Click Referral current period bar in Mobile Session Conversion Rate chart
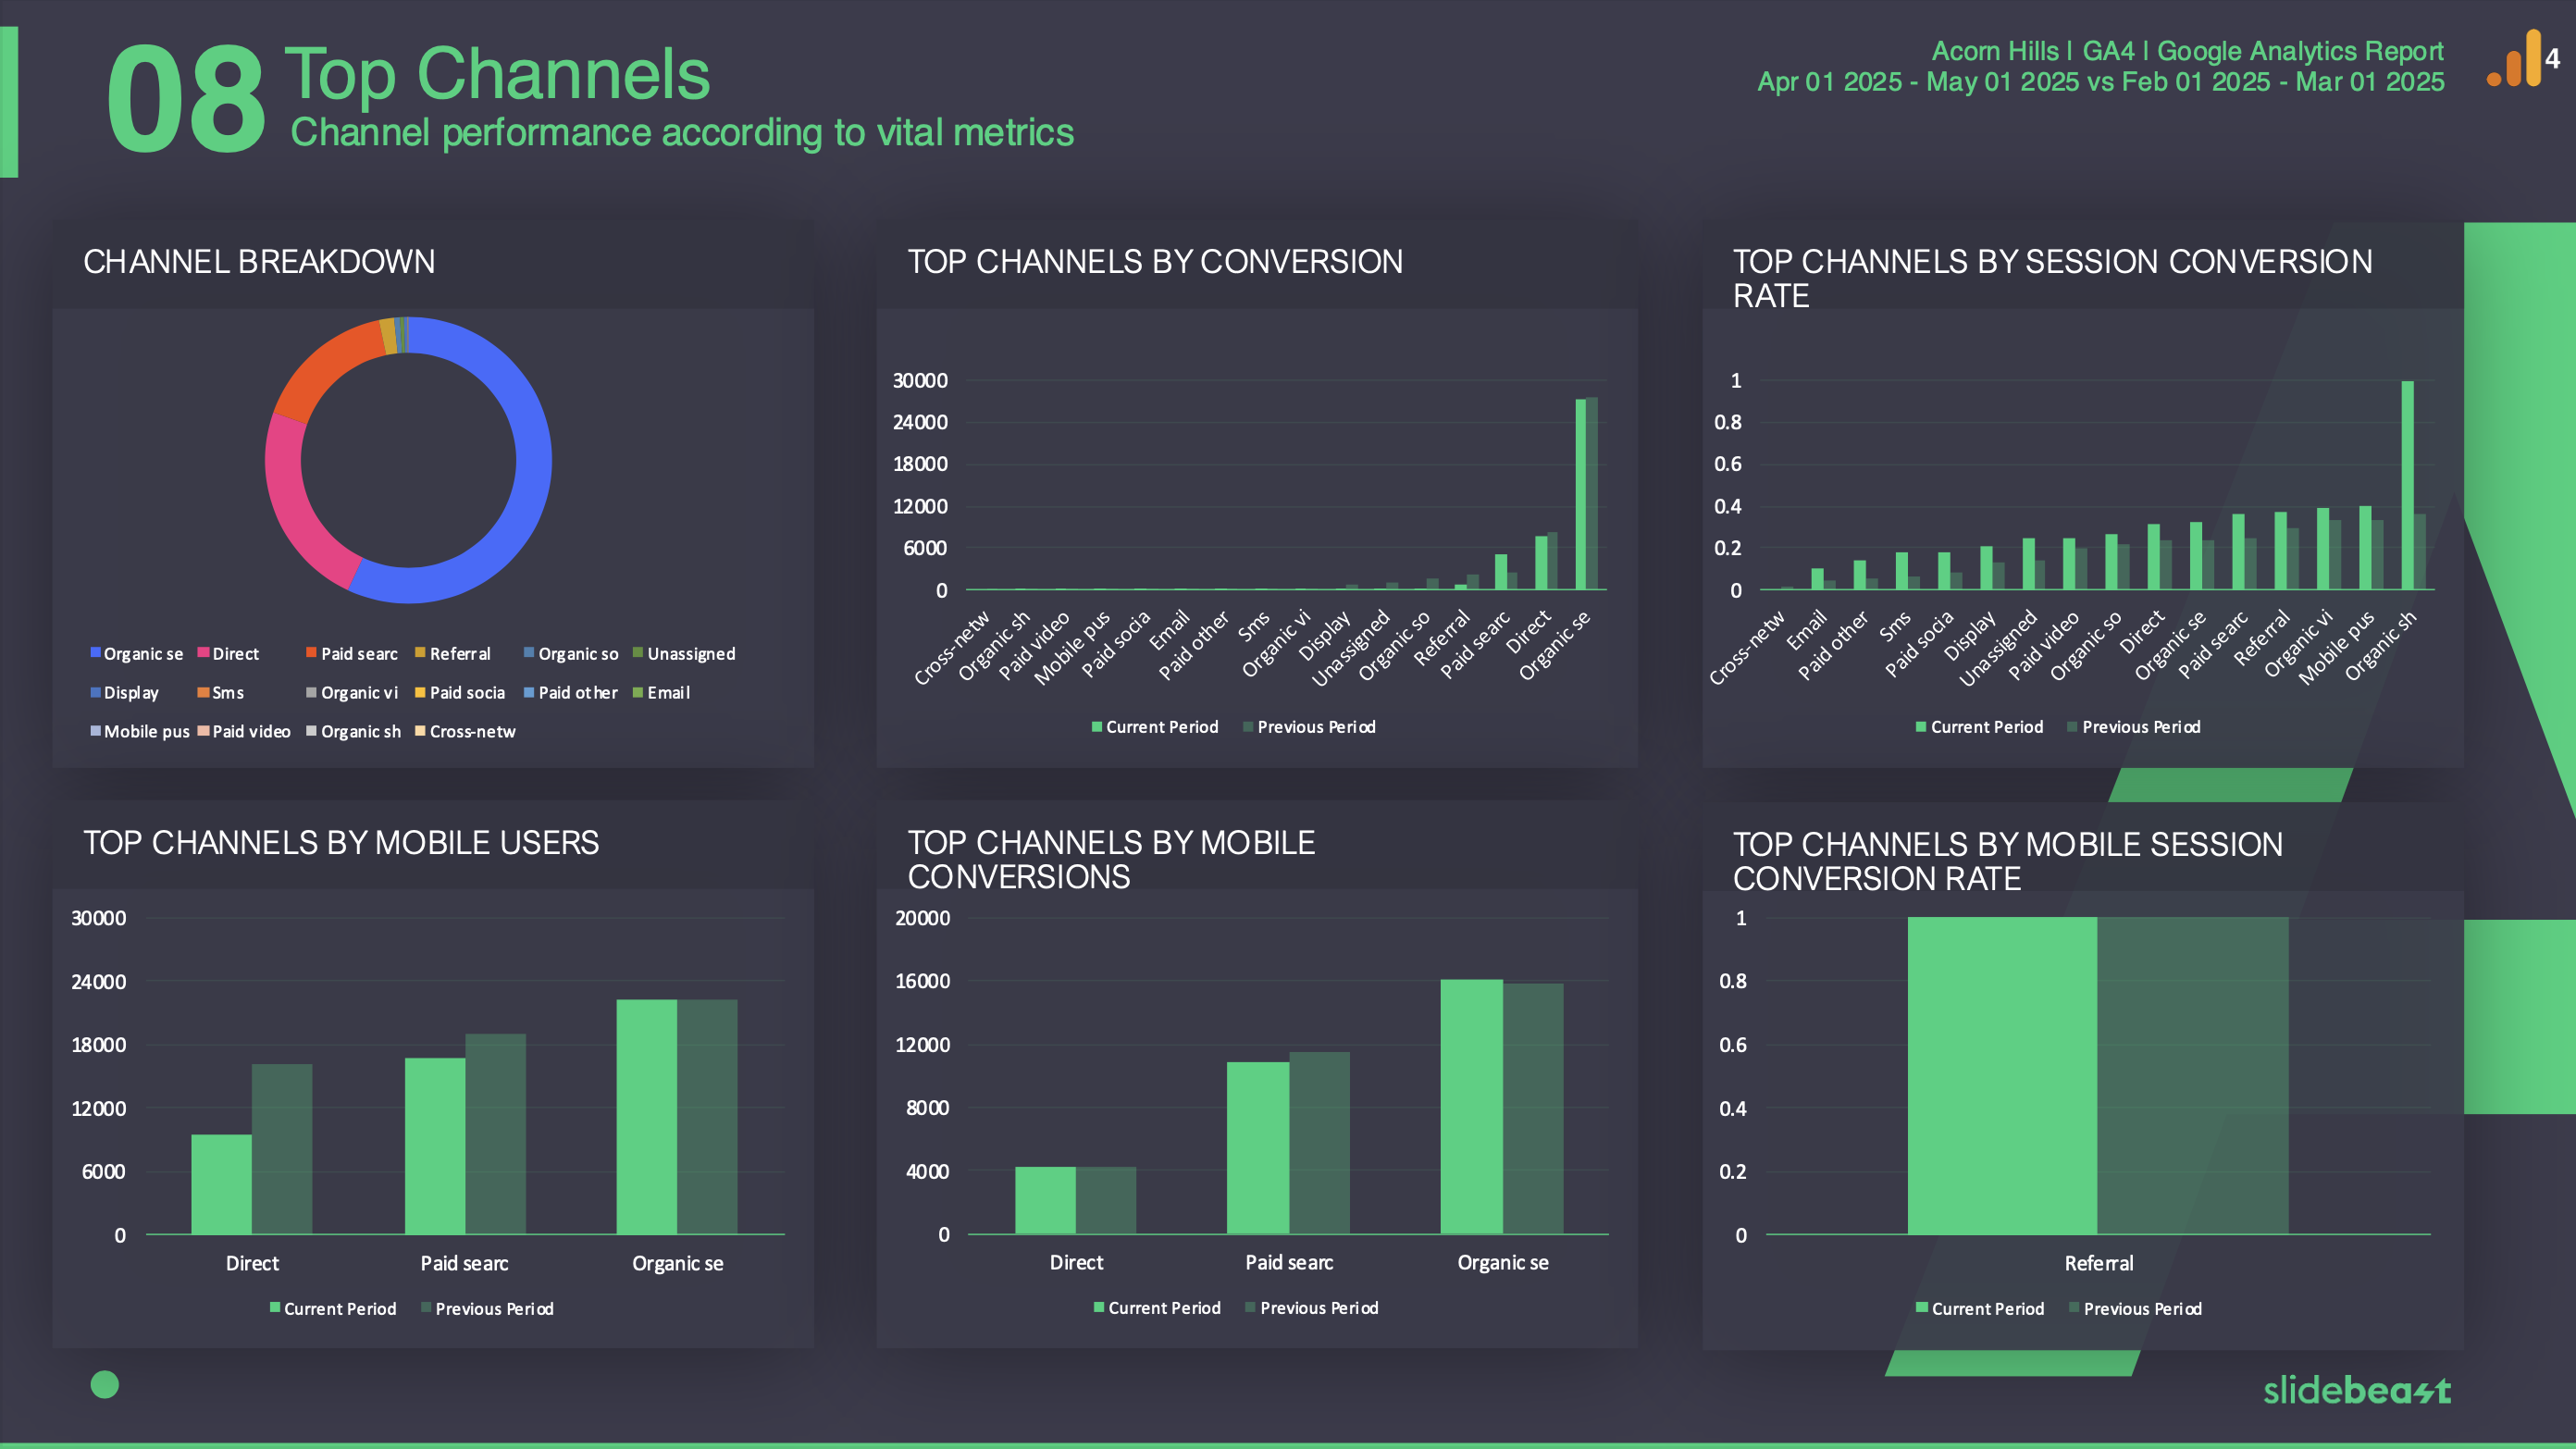The height and width of the screenshot is (1449, 2576). [x=2002, y=1076]
